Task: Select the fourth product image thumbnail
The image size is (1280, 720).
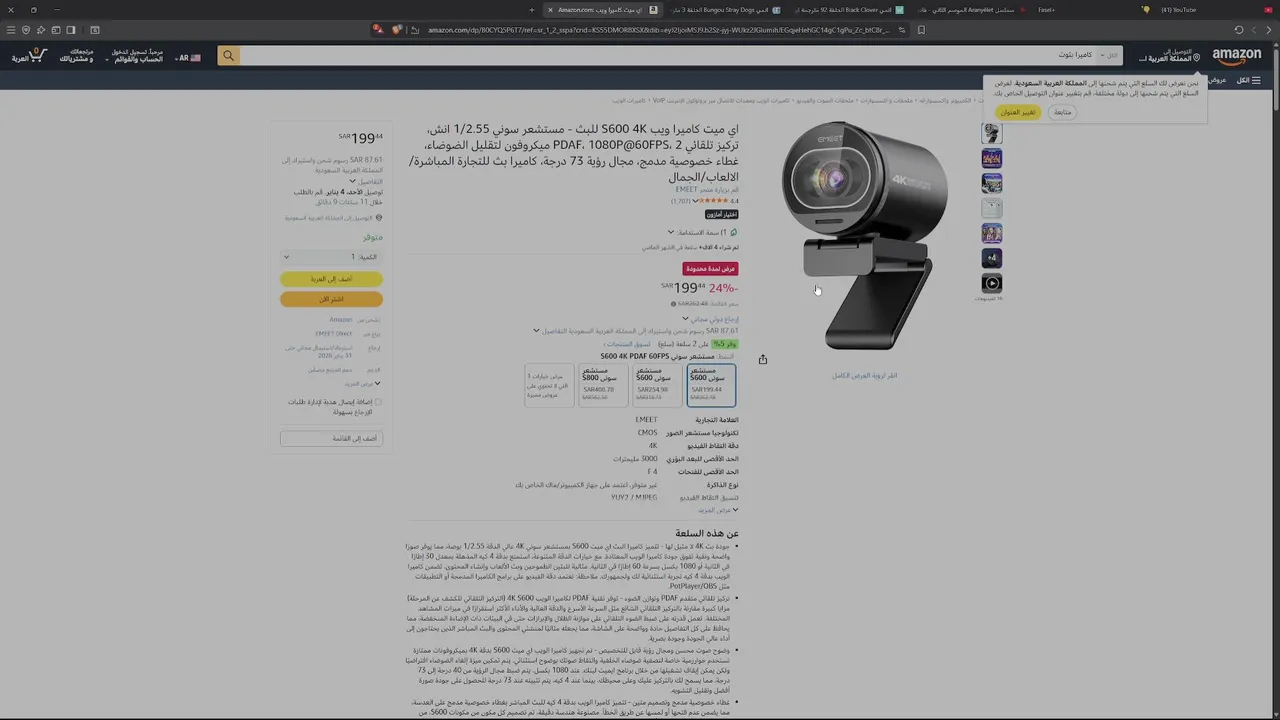Action: pyautogui.click(x=991, y=208)
